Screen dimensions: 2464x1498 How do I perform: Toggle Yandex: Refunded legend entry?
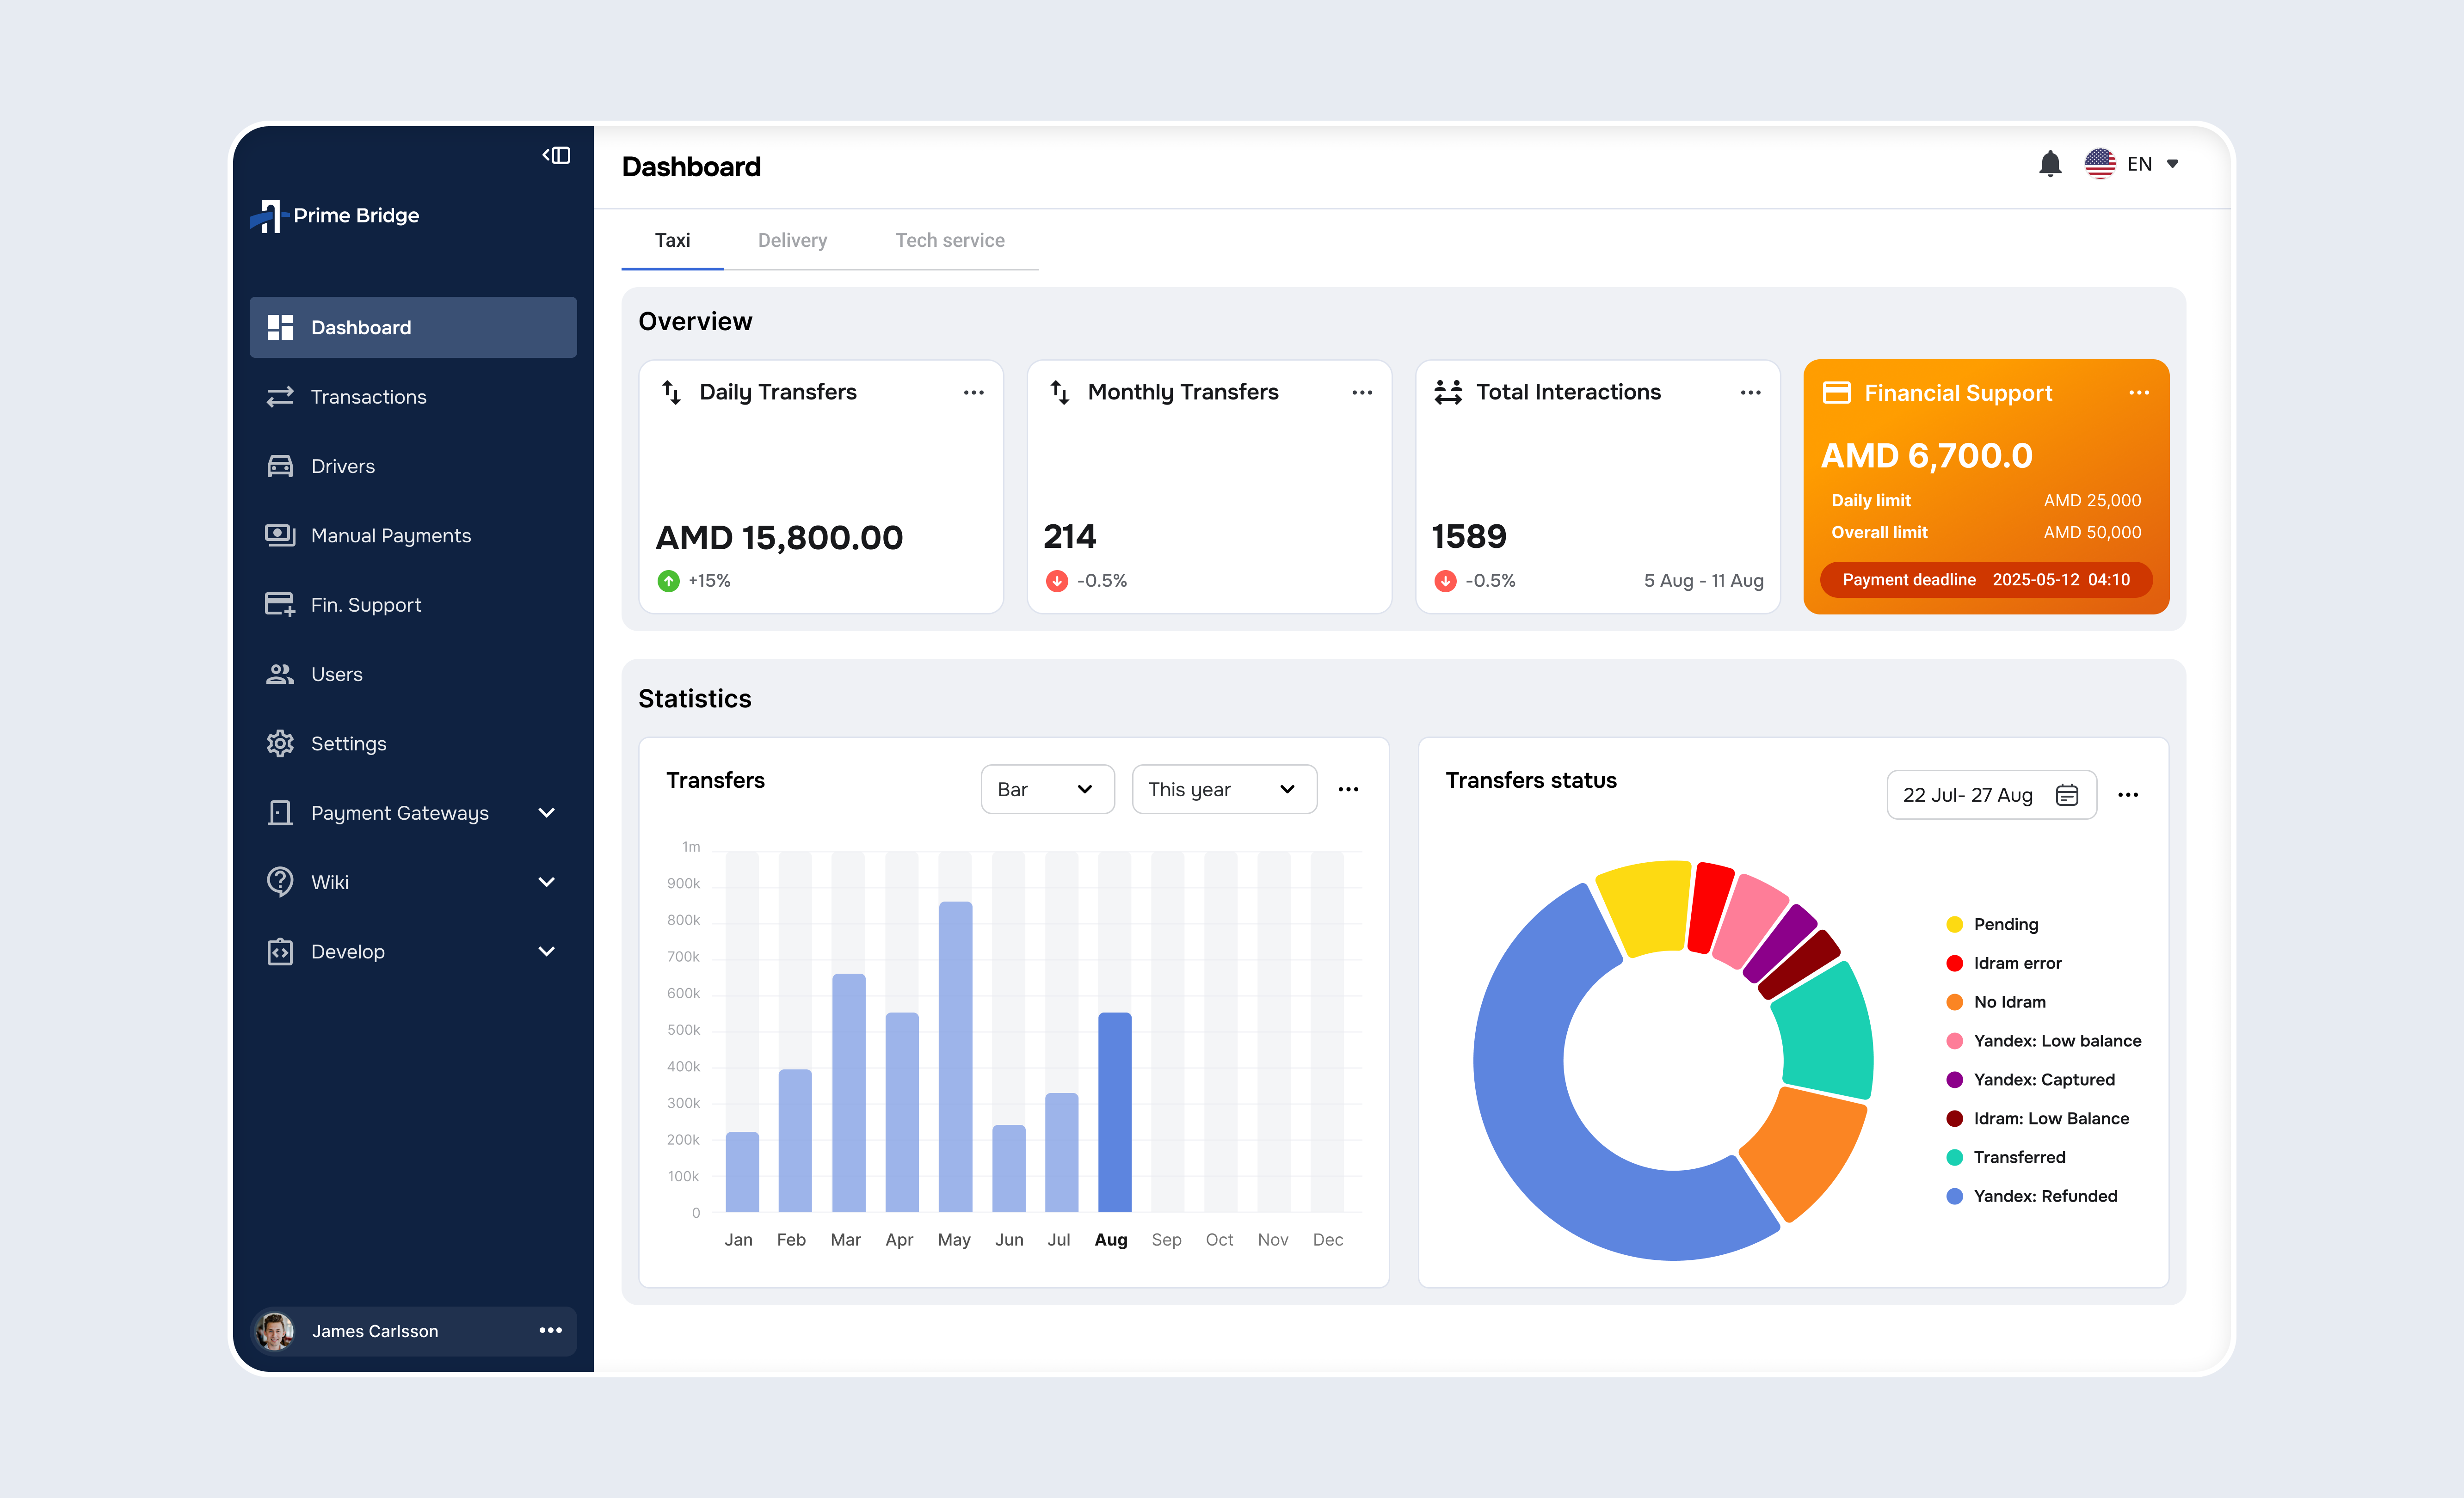tap(2032, 1196)
